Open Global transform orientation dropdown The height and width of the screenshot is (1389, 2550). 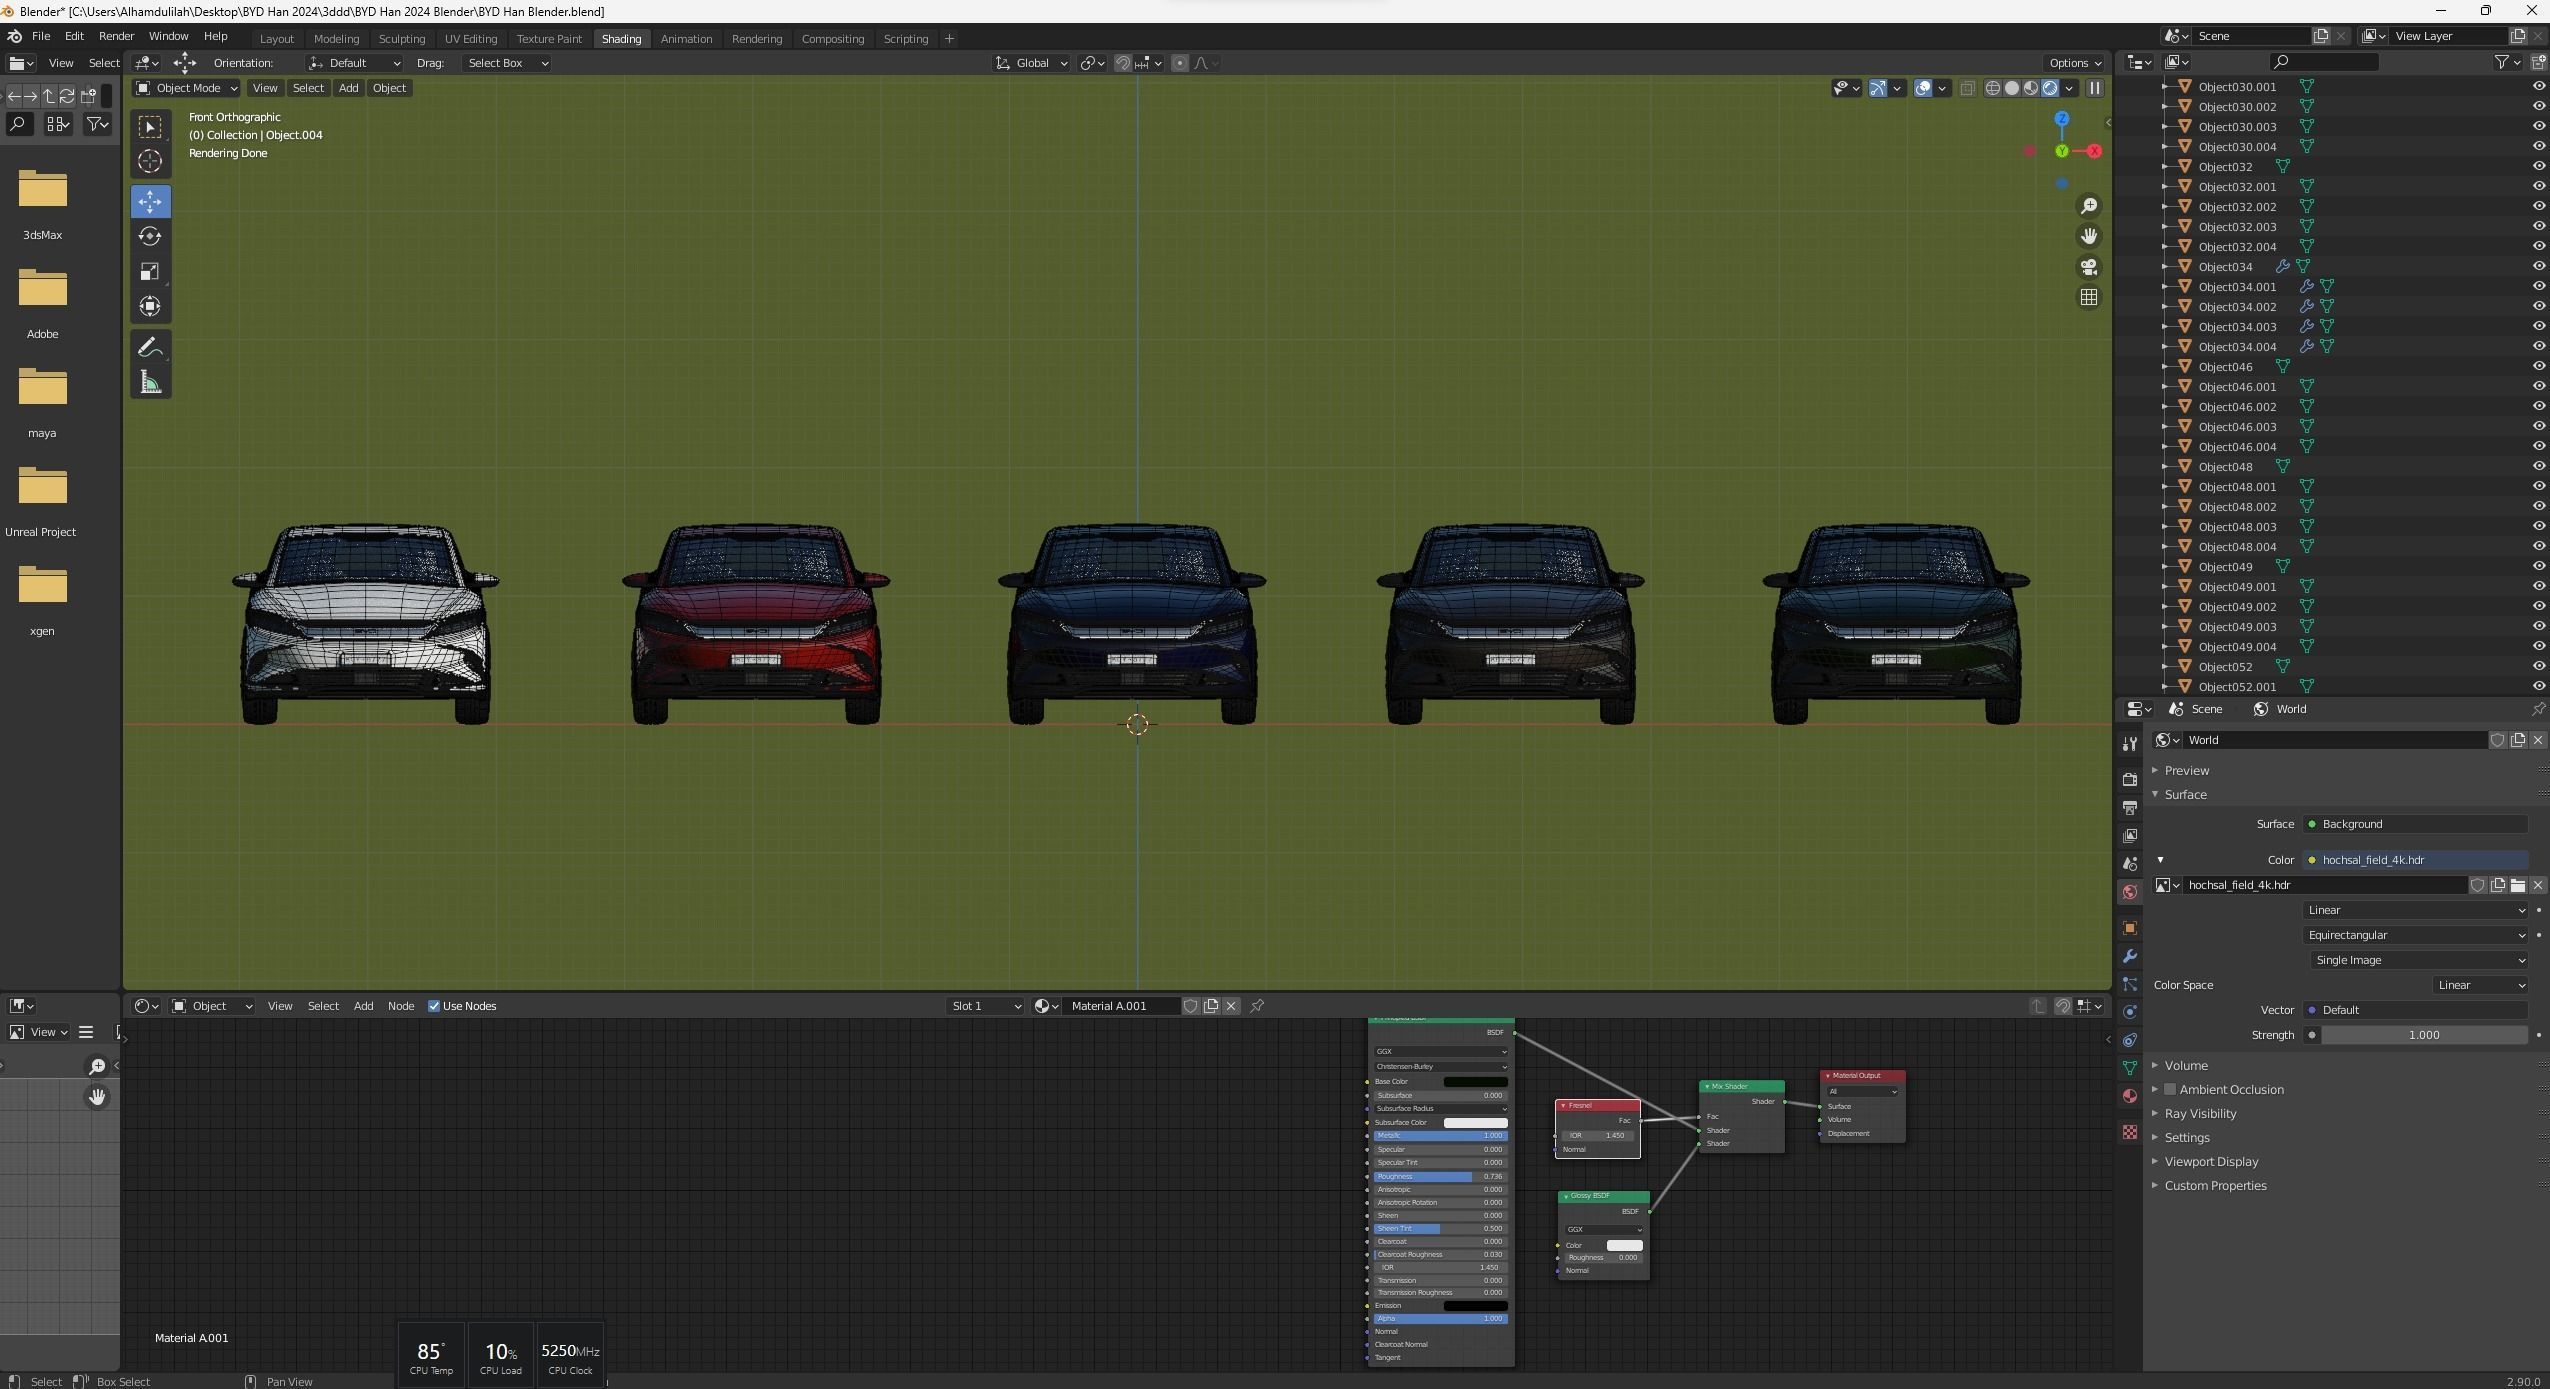pos(1032,63)
